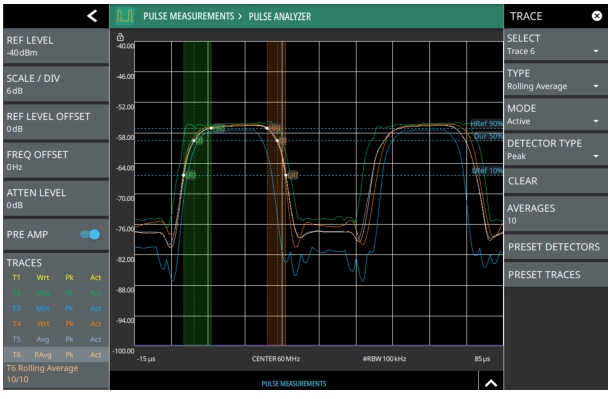Click the Clear button

tap(556, 181)
